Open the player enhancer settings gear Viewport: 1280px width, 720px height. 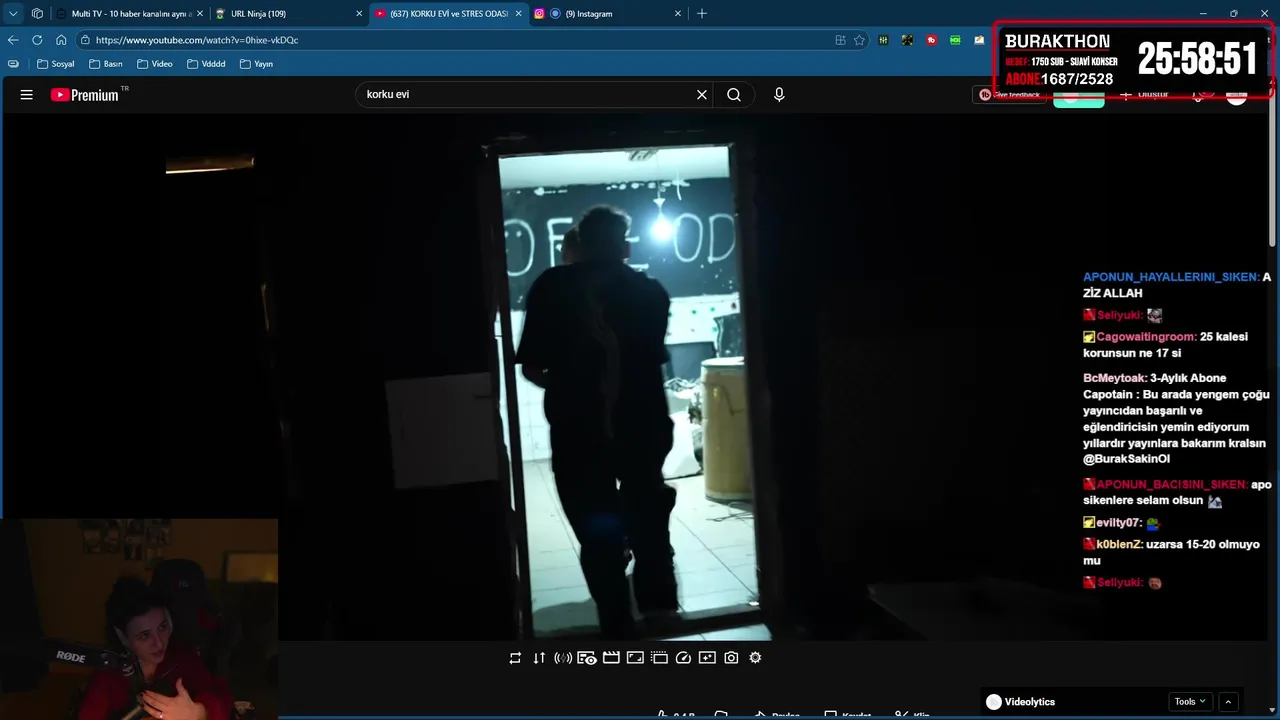tap(755, 658)
